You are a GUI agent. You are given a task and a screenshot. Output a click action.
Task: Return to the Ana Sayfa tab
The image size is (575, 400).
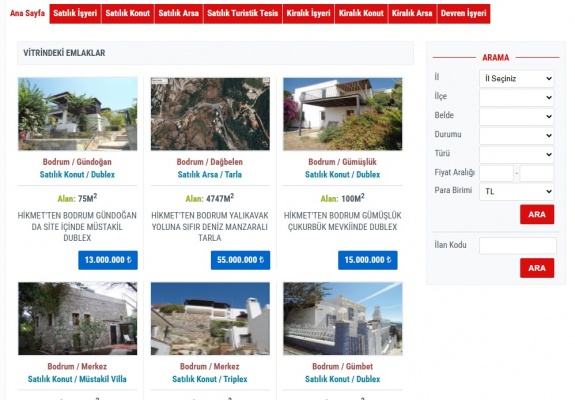[28, 14]
